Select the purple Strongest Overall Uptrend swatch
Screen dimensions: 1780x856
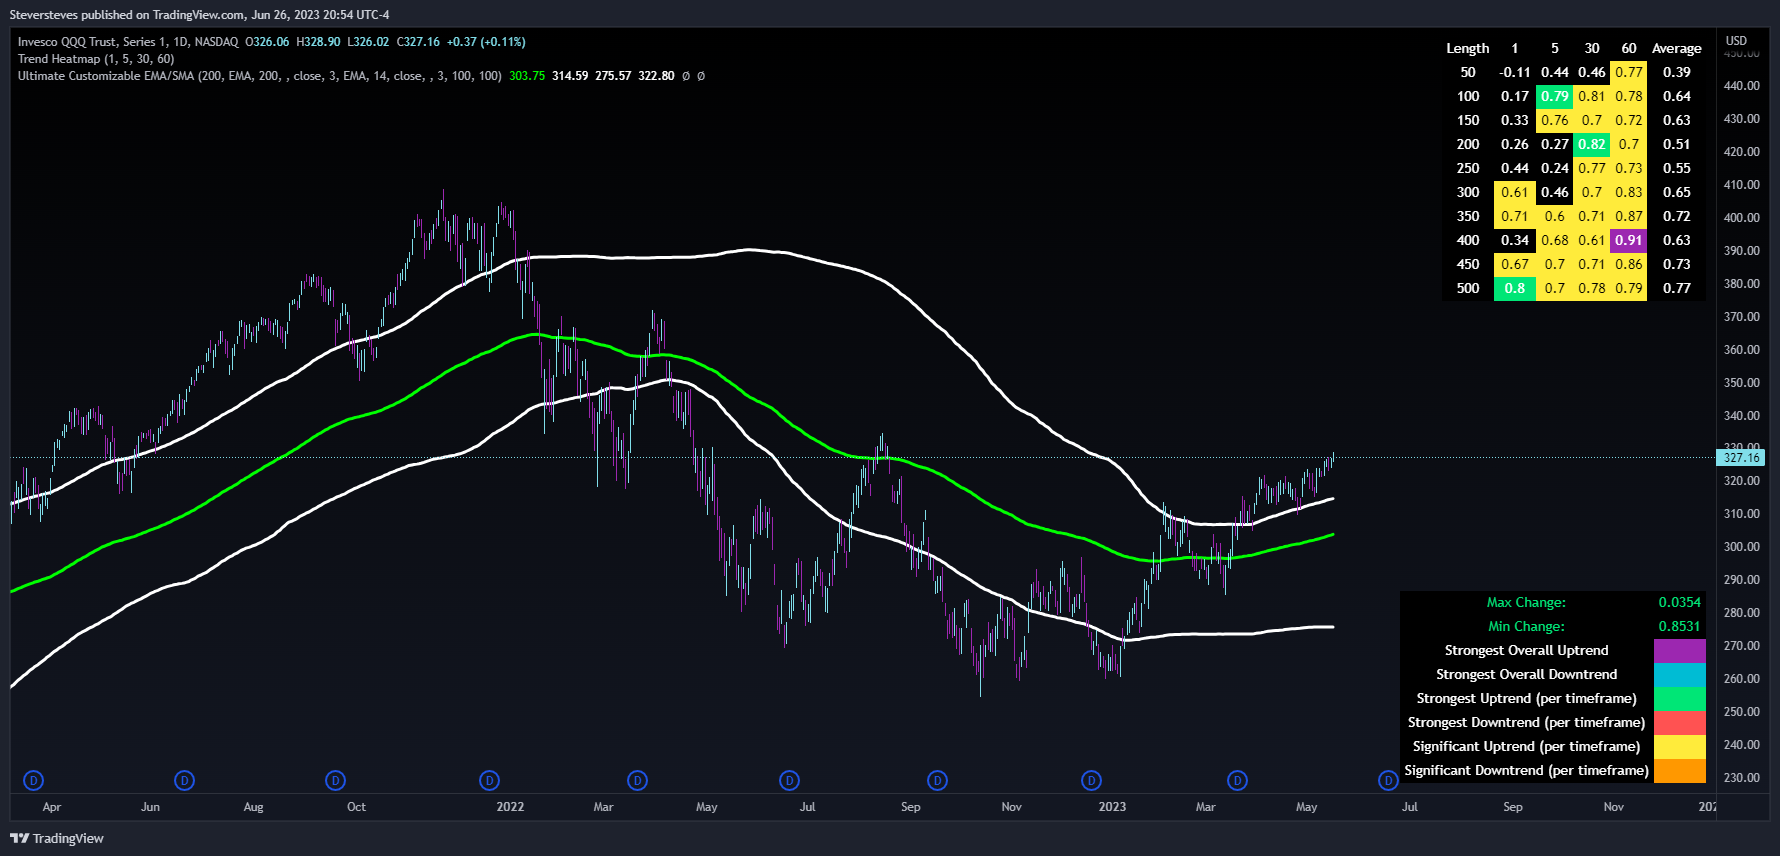pos(1679,651)
